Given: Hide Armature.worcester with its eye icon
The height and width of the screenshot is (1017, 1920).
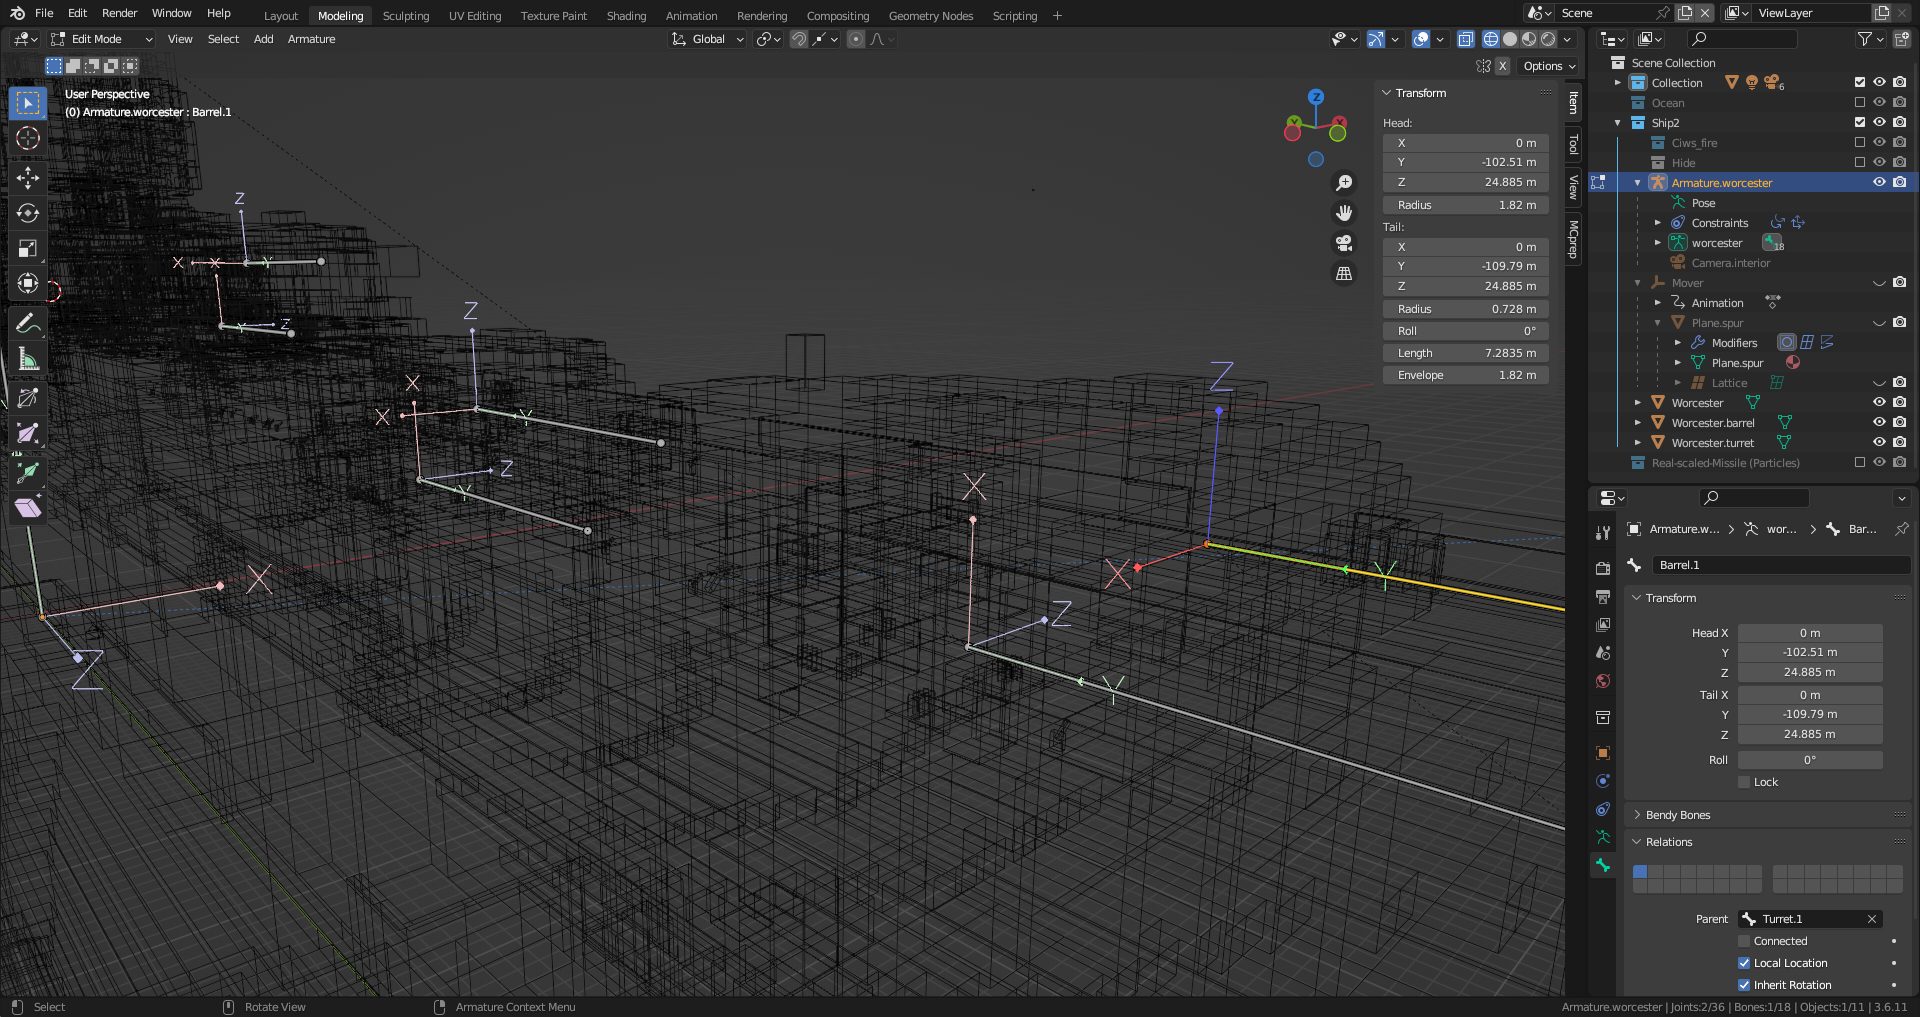Looking at the screenshot, I should coord(1879,182).
